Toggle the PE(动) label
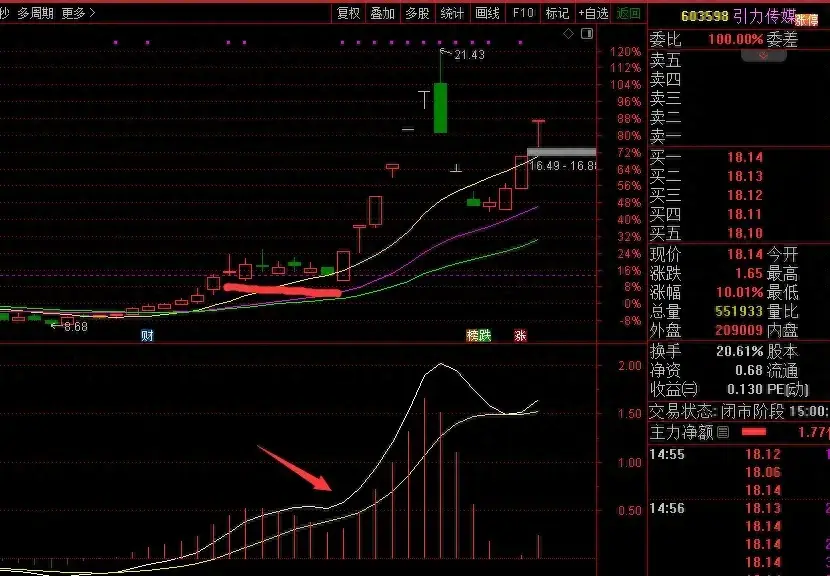This screenshot has width=830, height=576. tap(788, 390)
